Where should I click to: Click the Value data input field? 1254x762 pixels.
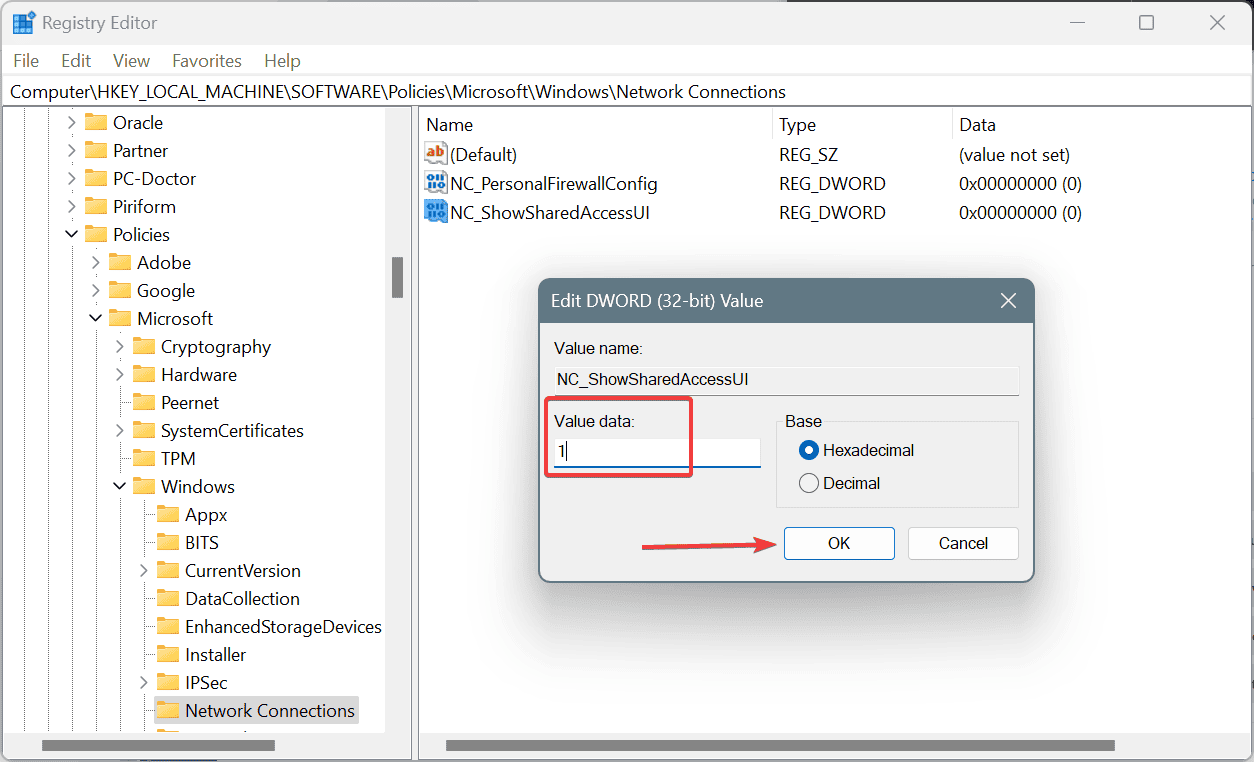tap(657, 452)
